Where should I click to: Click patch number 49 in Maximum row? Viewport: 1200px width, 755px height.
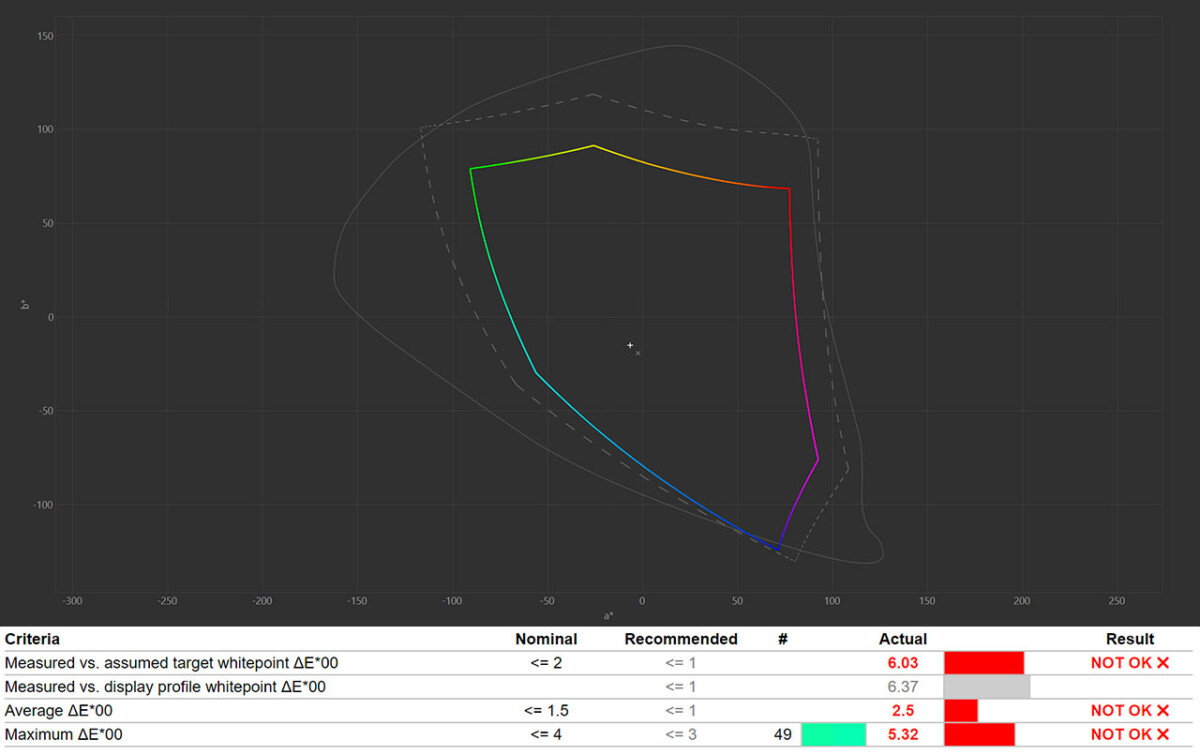pos(783,735)
